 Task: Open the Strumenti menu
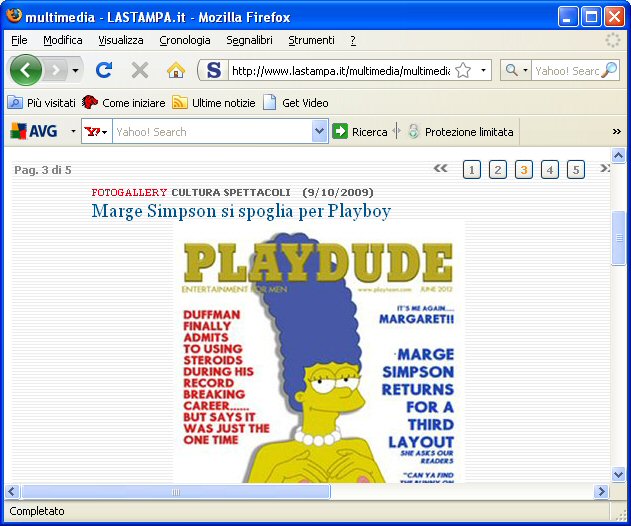311,40
